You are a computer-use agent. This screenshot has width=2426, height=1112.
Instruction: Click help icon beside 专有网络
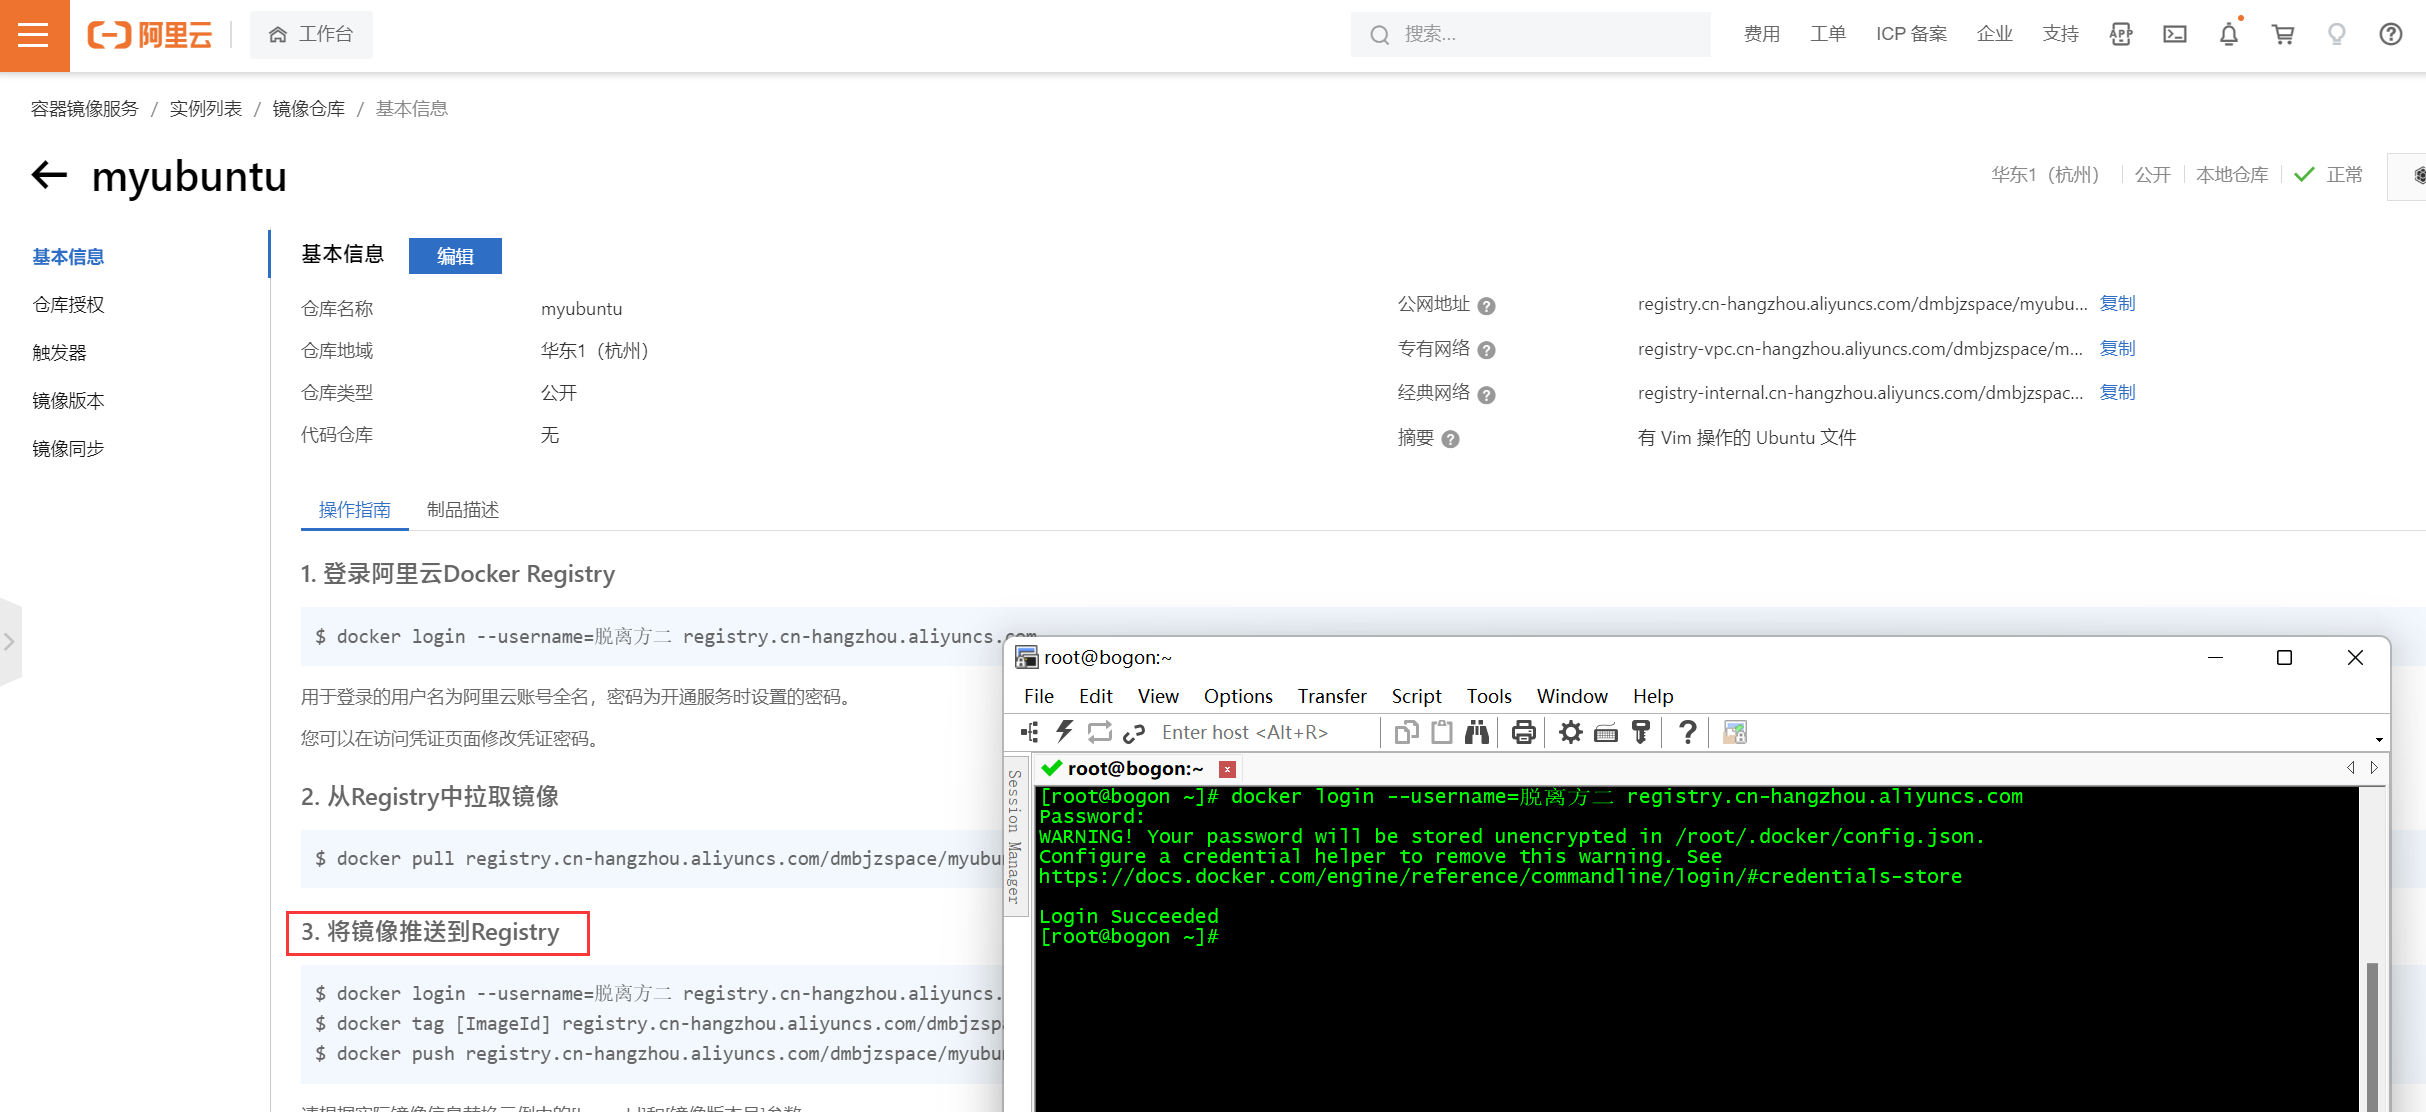tap(1486, 350)
